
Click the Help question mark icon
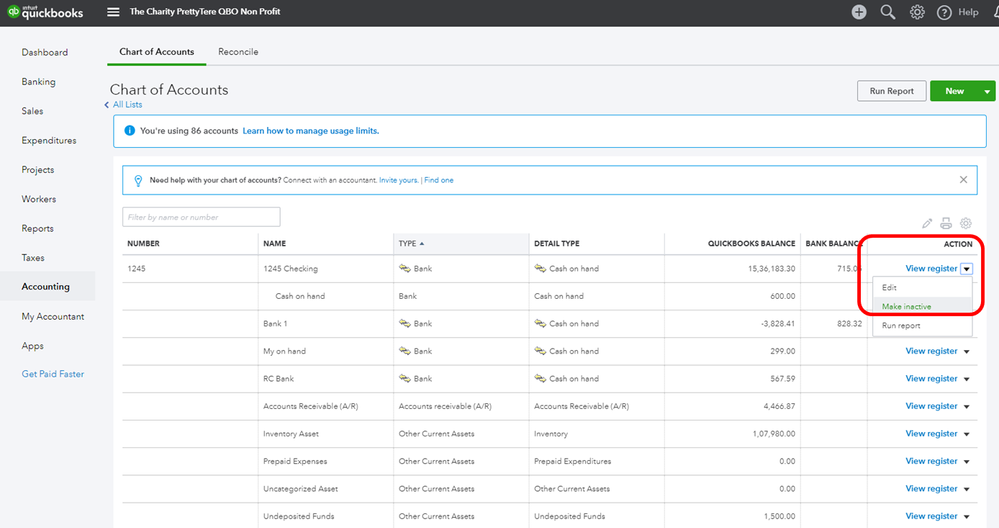coord(944,12)
